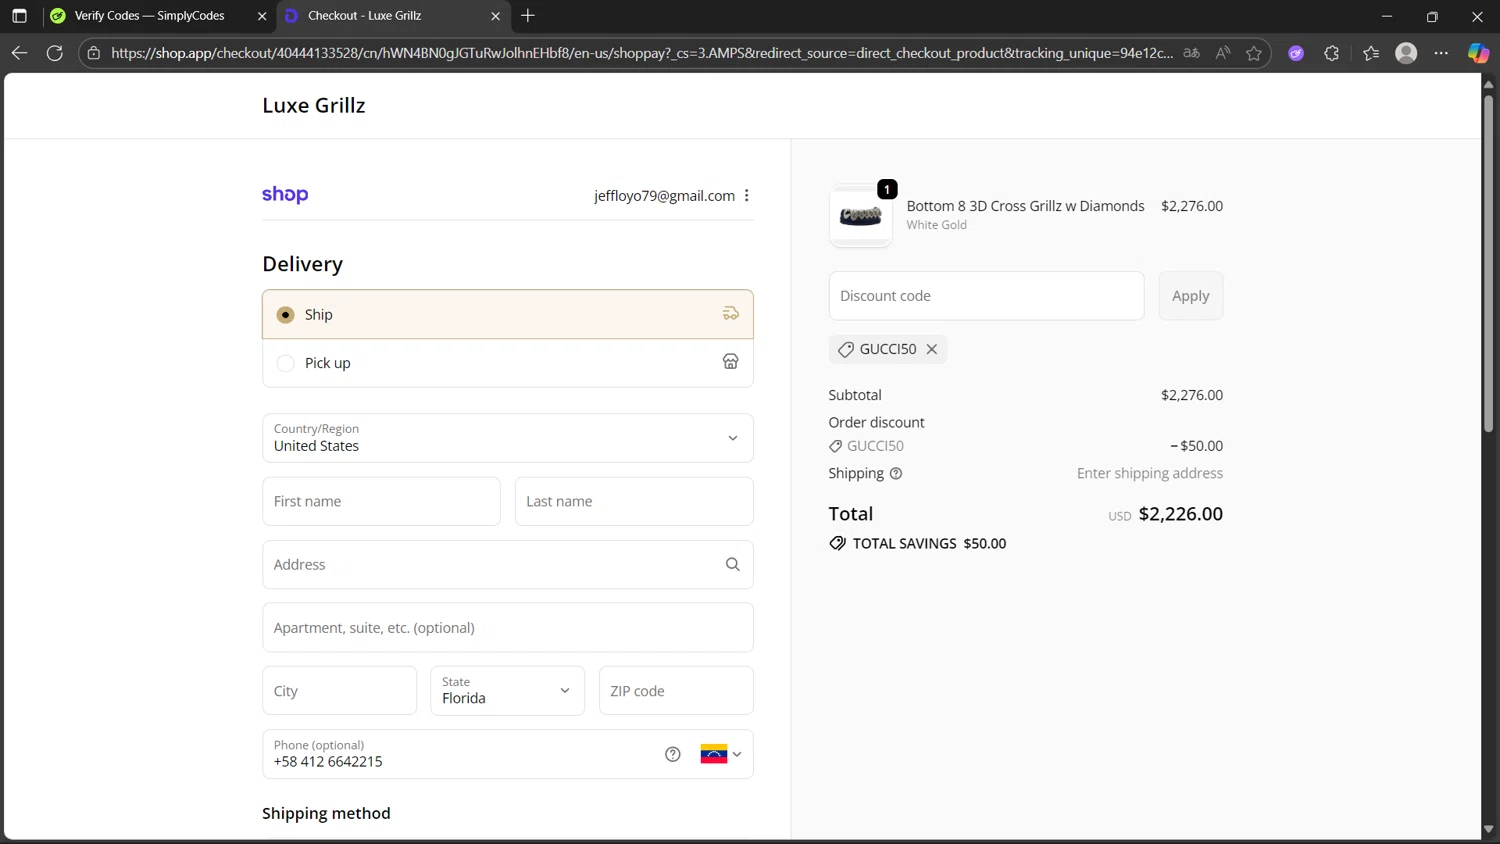
Task: Focus the Last name field
Action: (x=634, y=501)
